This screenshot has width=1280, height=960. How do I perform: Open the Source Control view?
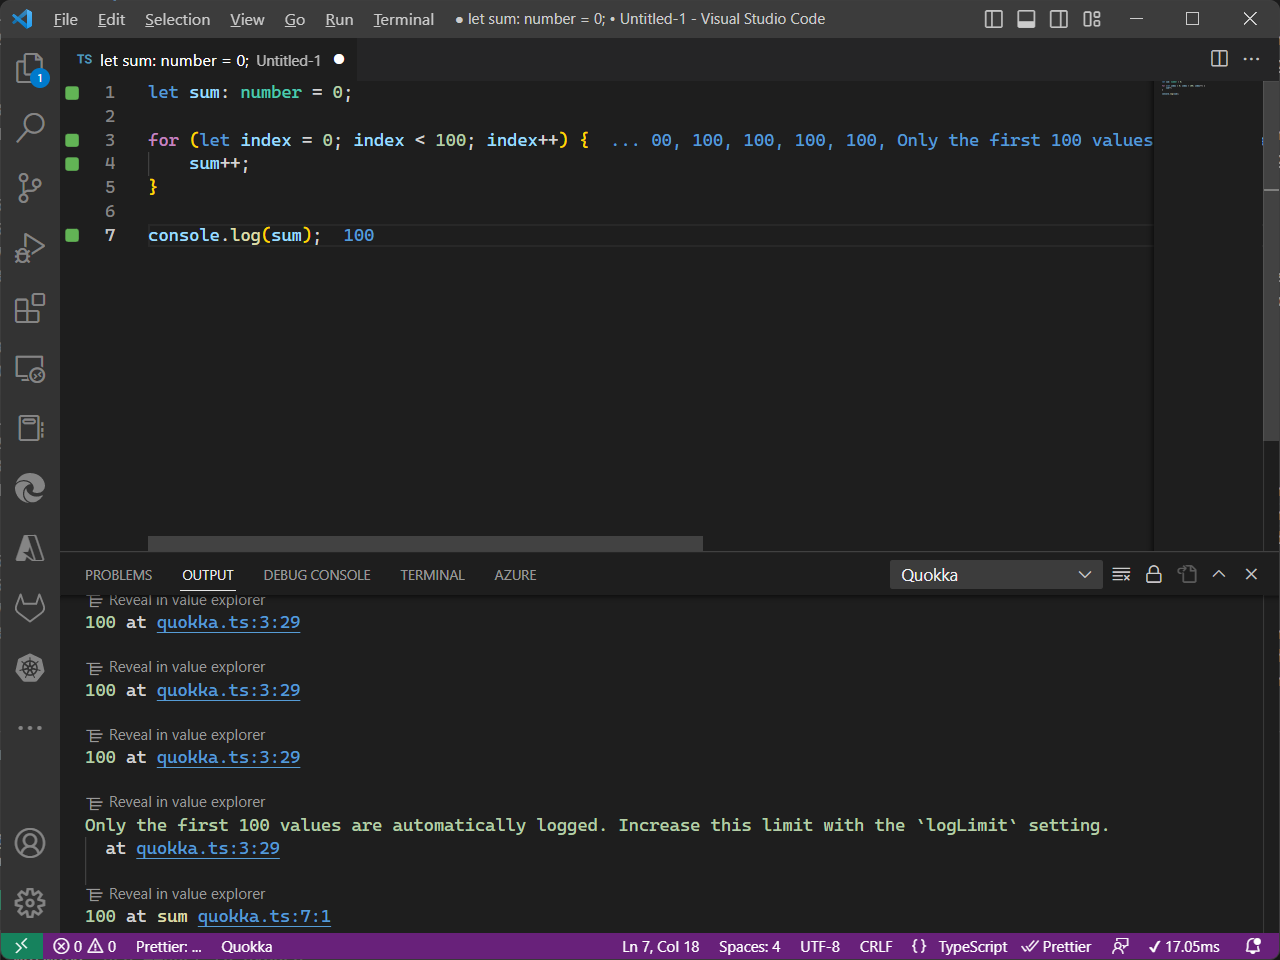pyautogui.click(x=30, y=187)
